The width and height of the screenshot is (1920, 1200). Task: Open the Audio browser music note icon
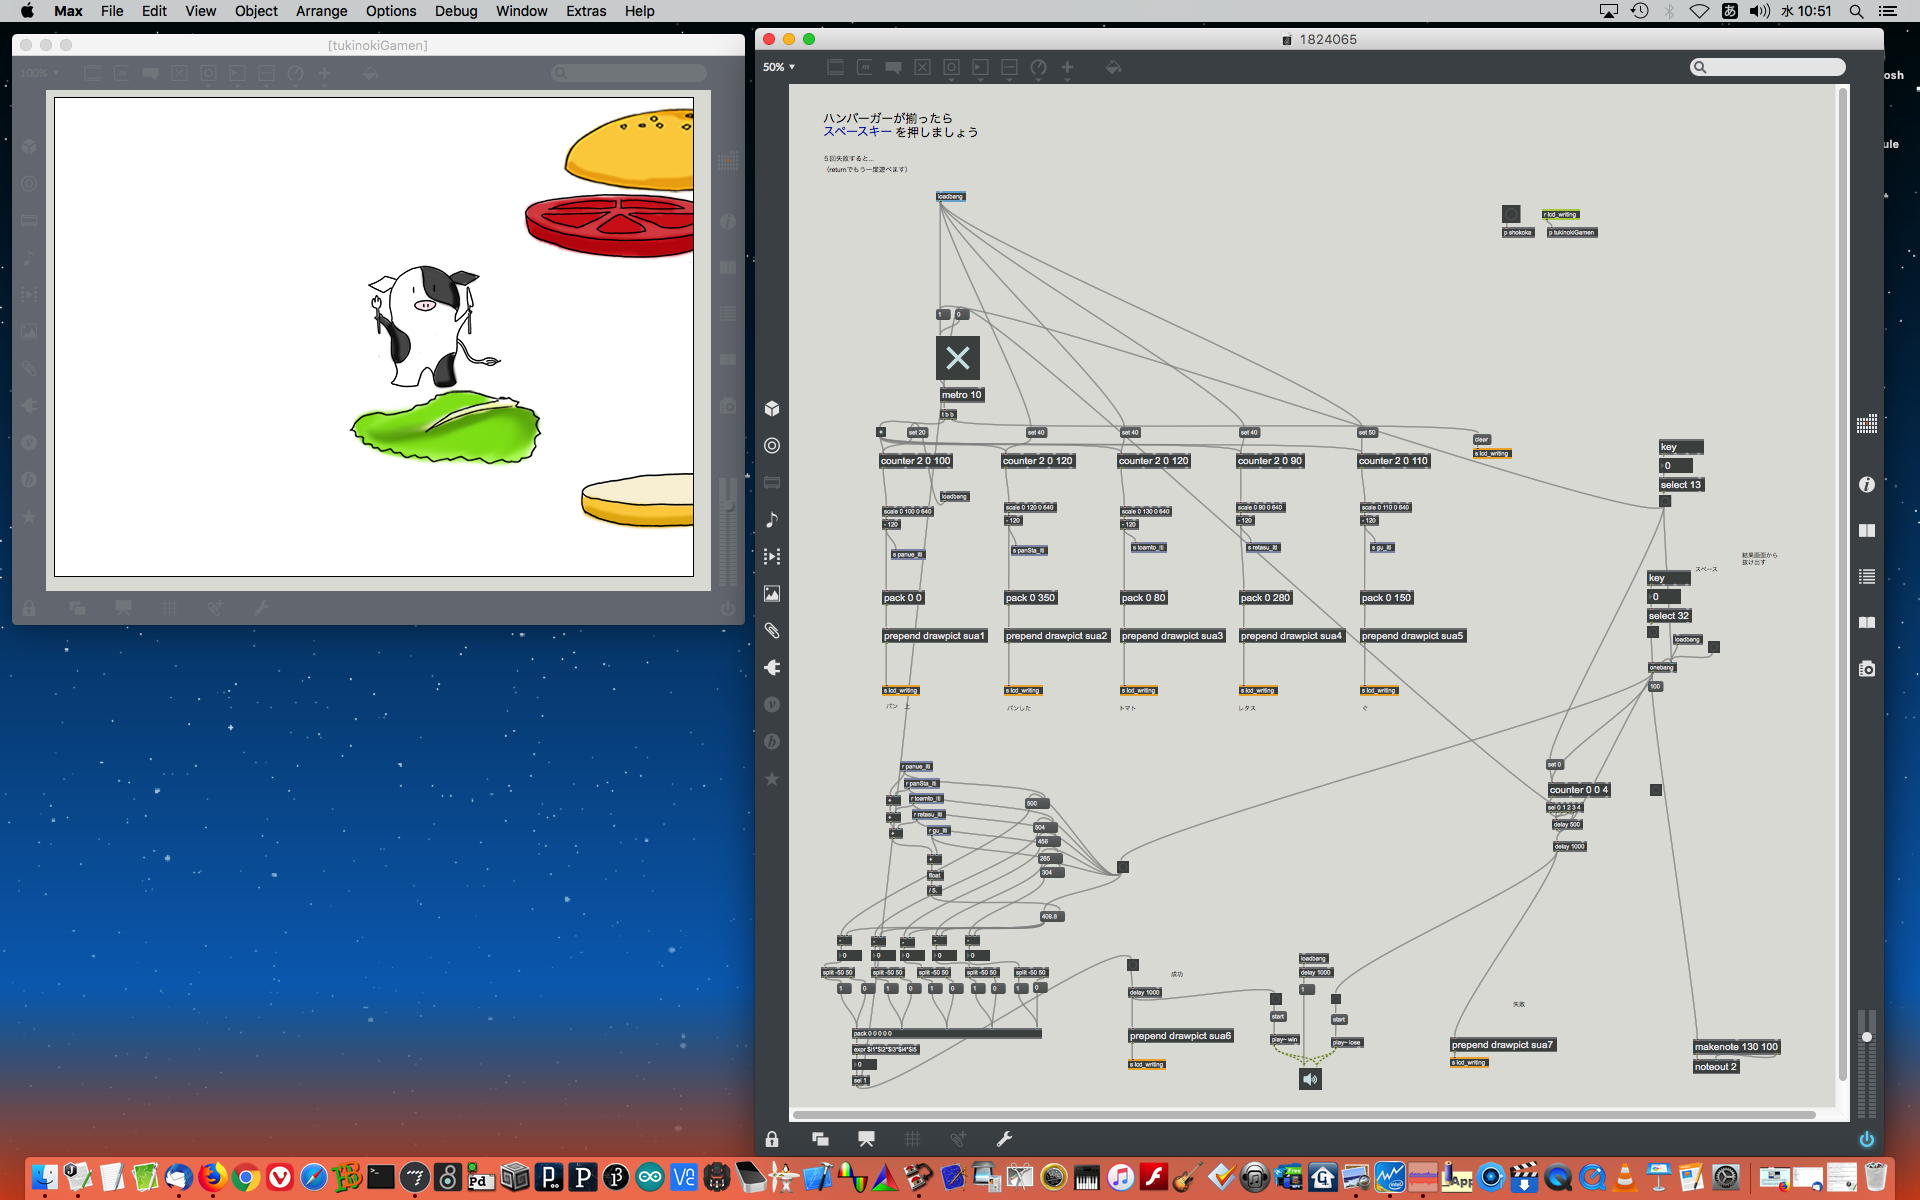[x=772, y=520]
